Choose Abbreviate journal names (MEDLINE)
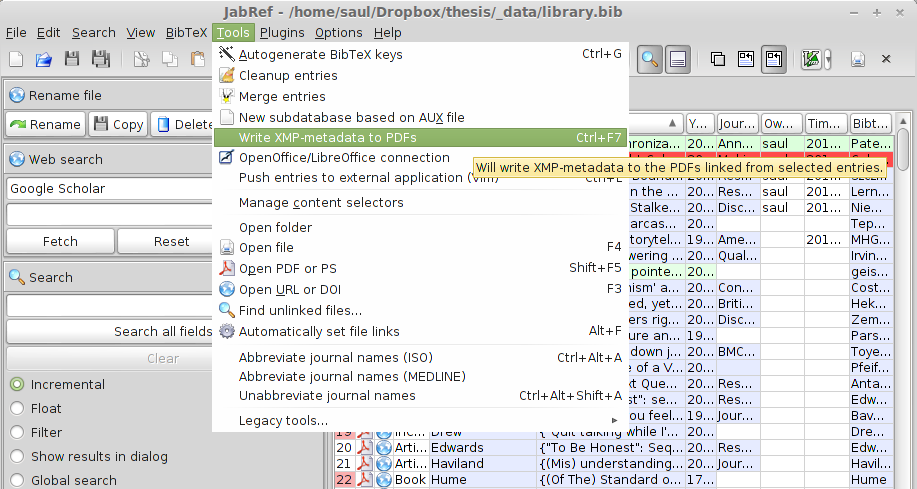The image size is (917, 489). (420, 377)
